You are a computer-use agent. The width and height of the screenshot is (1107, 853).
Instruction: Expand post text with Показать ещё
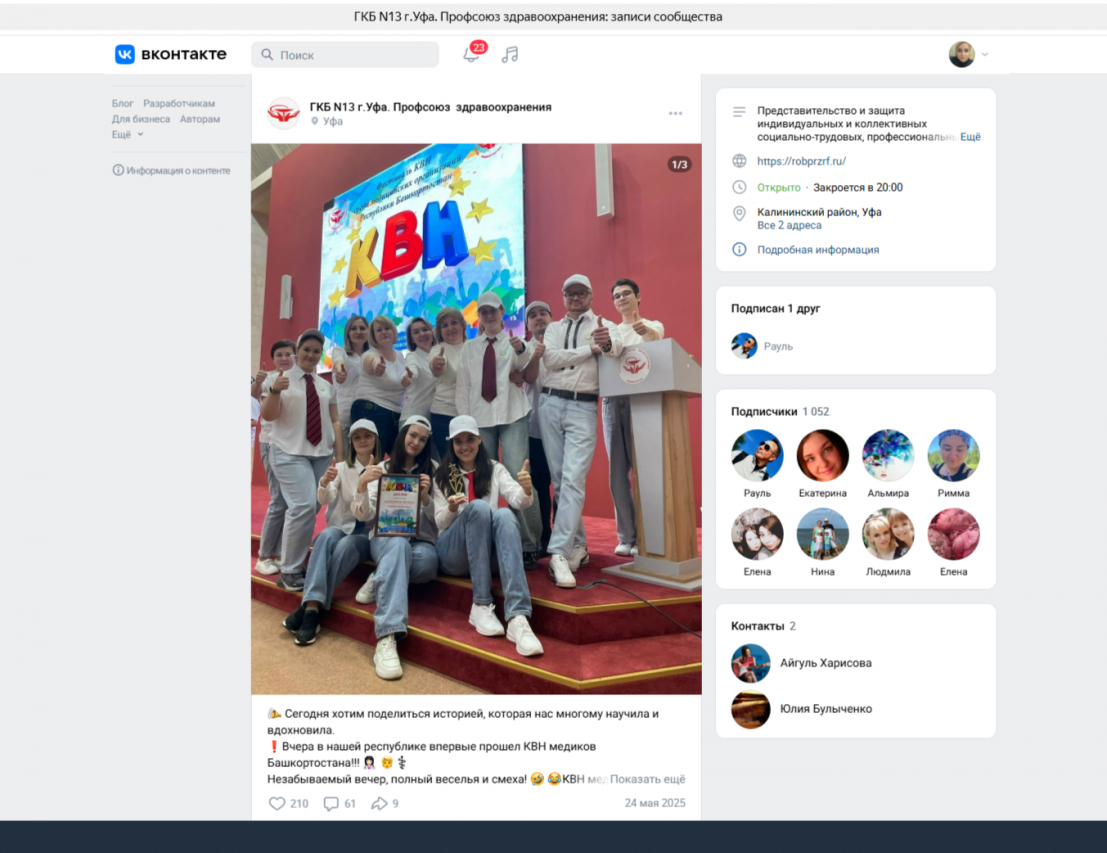click(647, 779)
